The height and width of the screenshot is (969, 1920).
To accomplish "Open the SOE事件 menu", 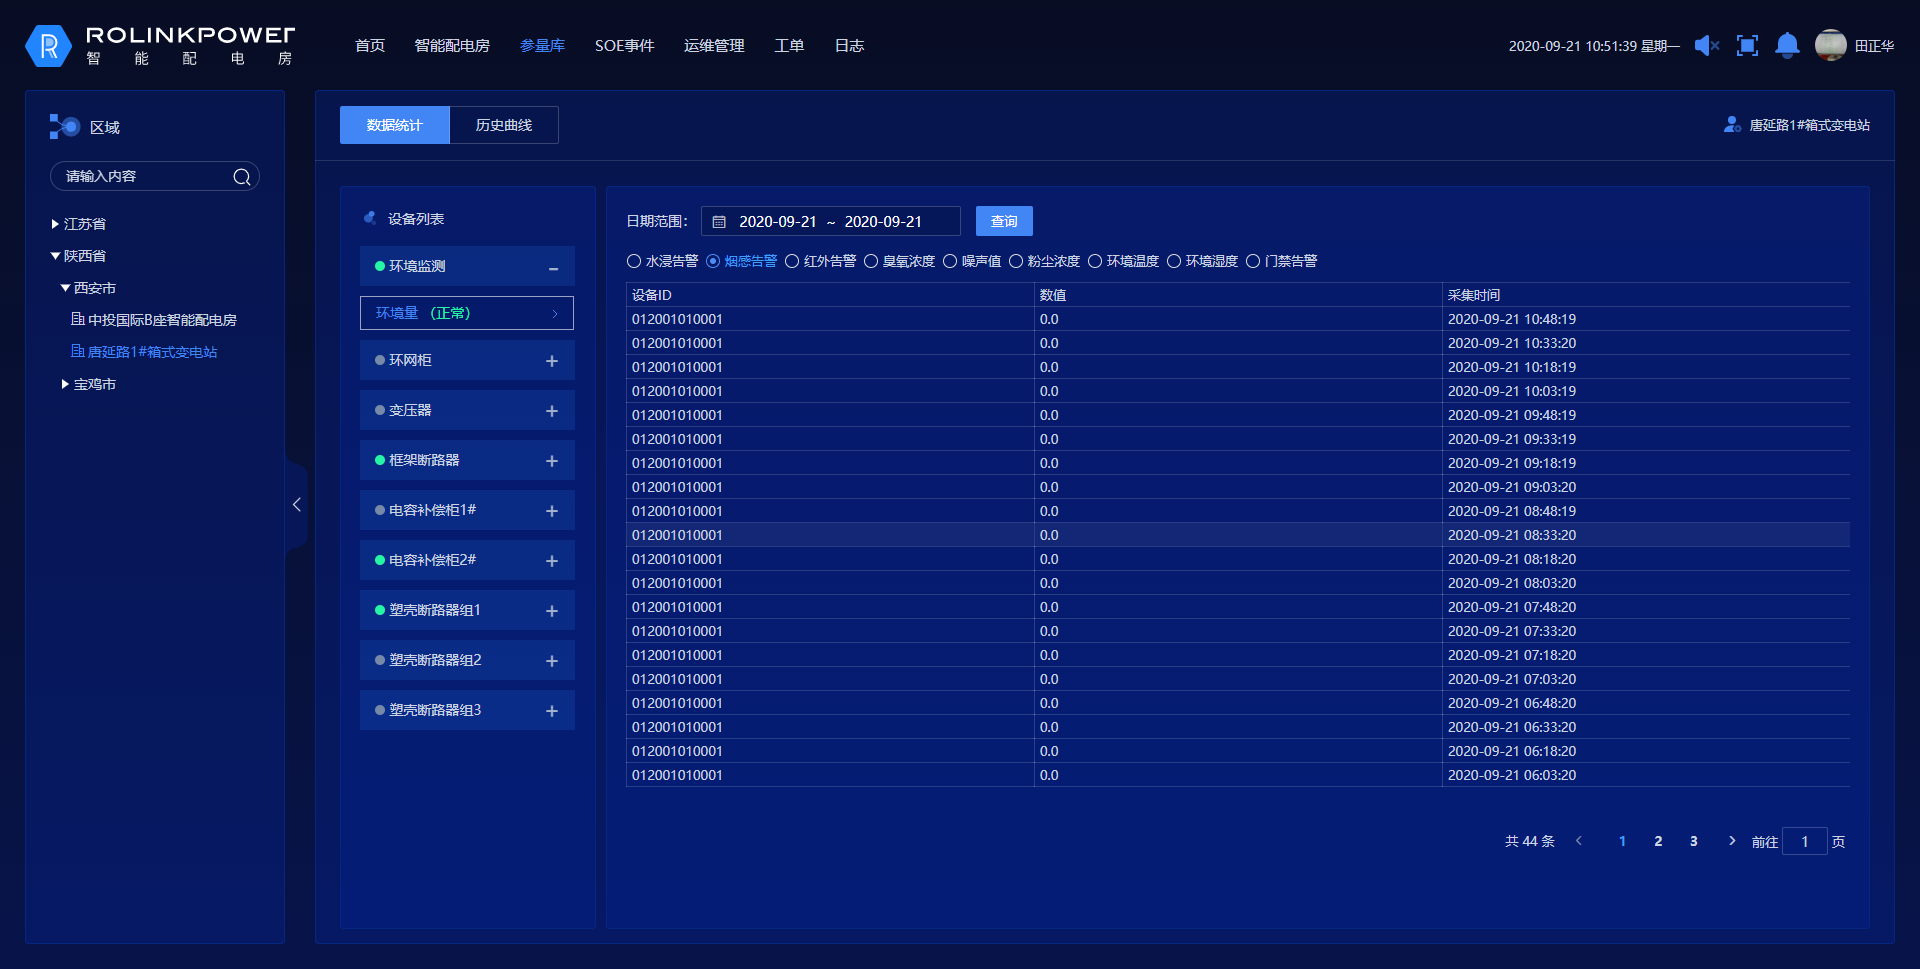I will click(624, 46).
